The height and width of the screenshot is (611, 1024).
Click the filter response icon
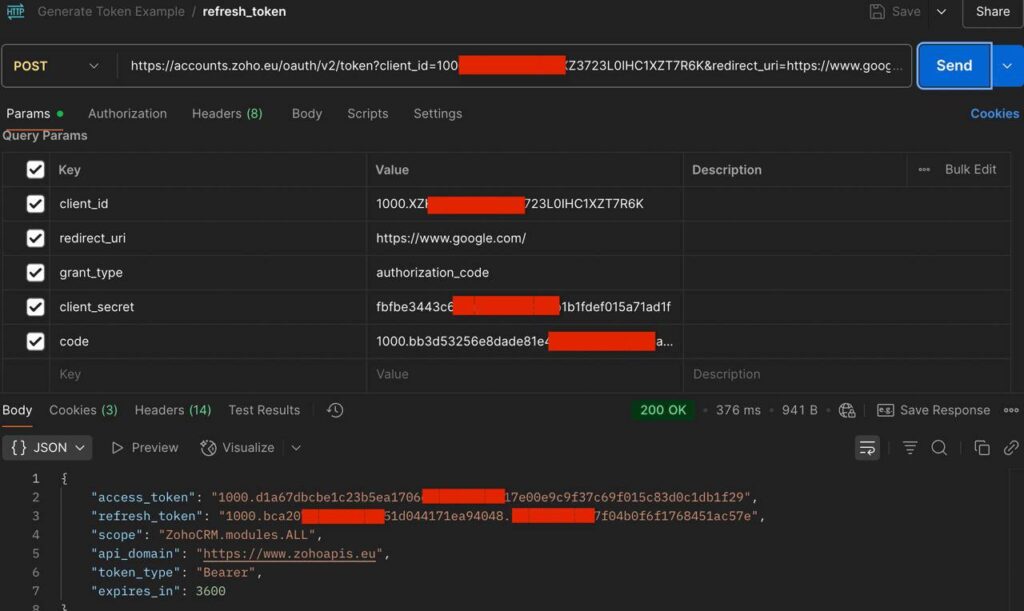point(910,448)
